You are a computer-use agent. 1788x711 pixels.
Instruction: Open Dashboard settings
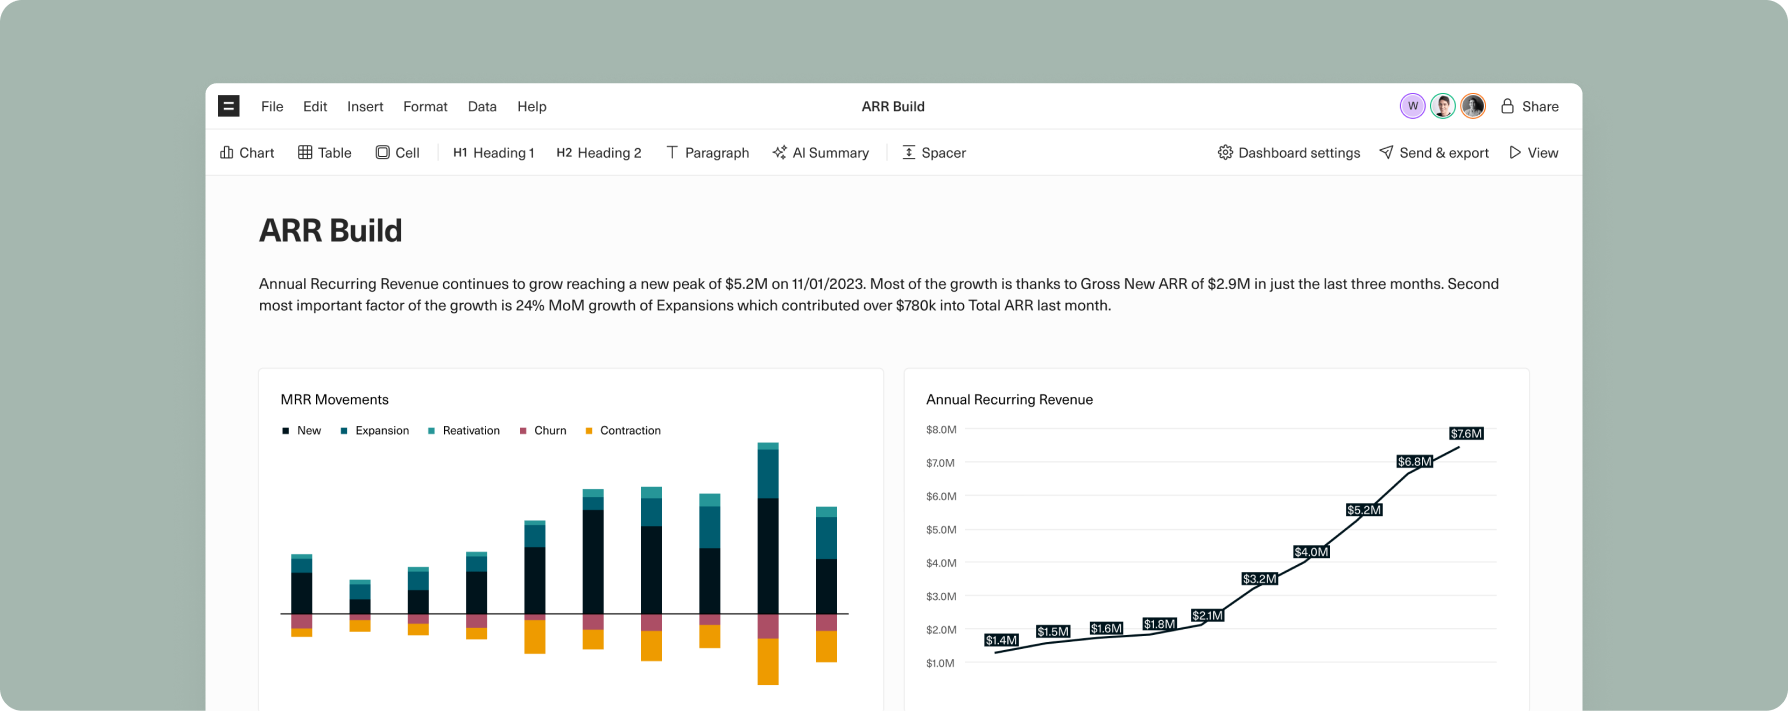pos(1289,153)
